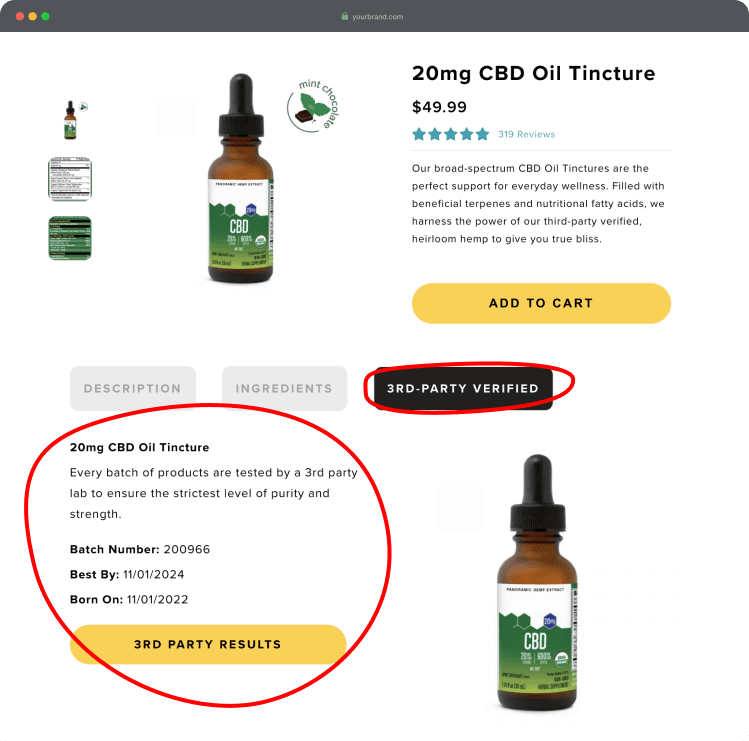749x741 pixels.
Task: Click the fifth star in the rating
Action: pyautogui.click(x=482, y=134)
